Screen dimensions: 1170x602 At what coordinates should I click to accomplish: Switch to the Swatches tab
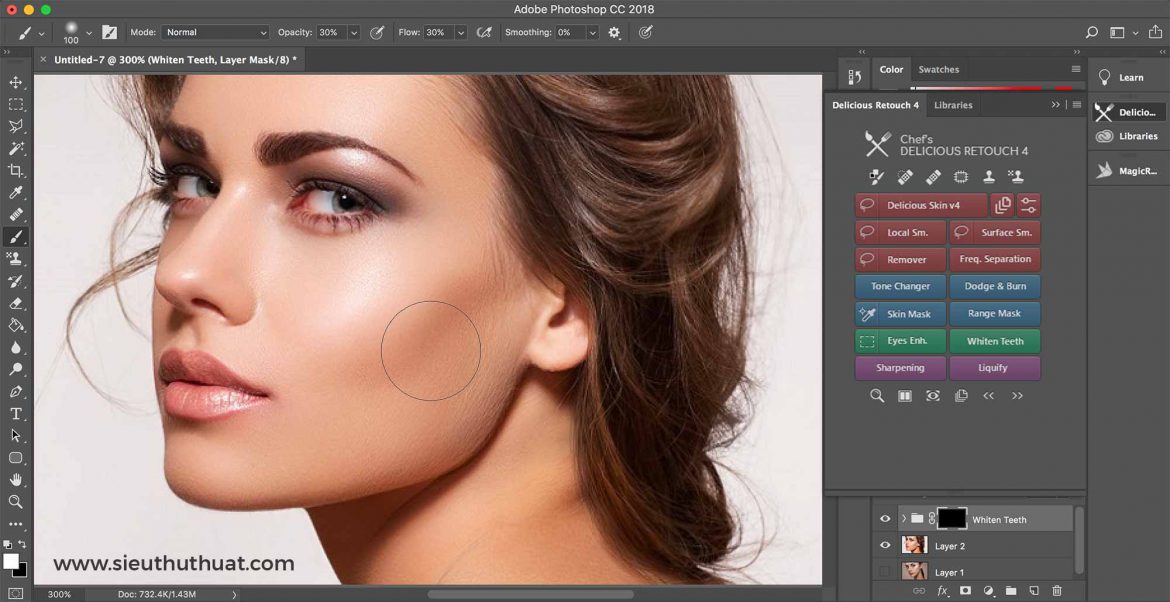pyautogui.click(x=939, y=69)
